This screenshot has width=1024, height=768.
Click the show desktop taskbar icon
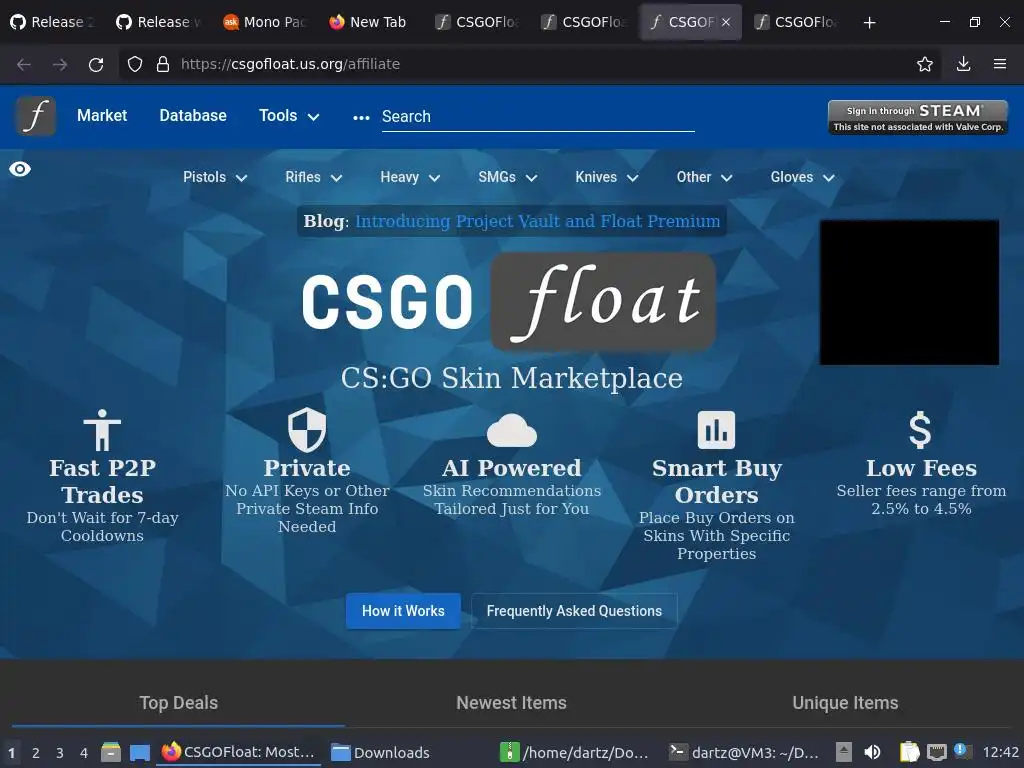click(x=140, y=753)
